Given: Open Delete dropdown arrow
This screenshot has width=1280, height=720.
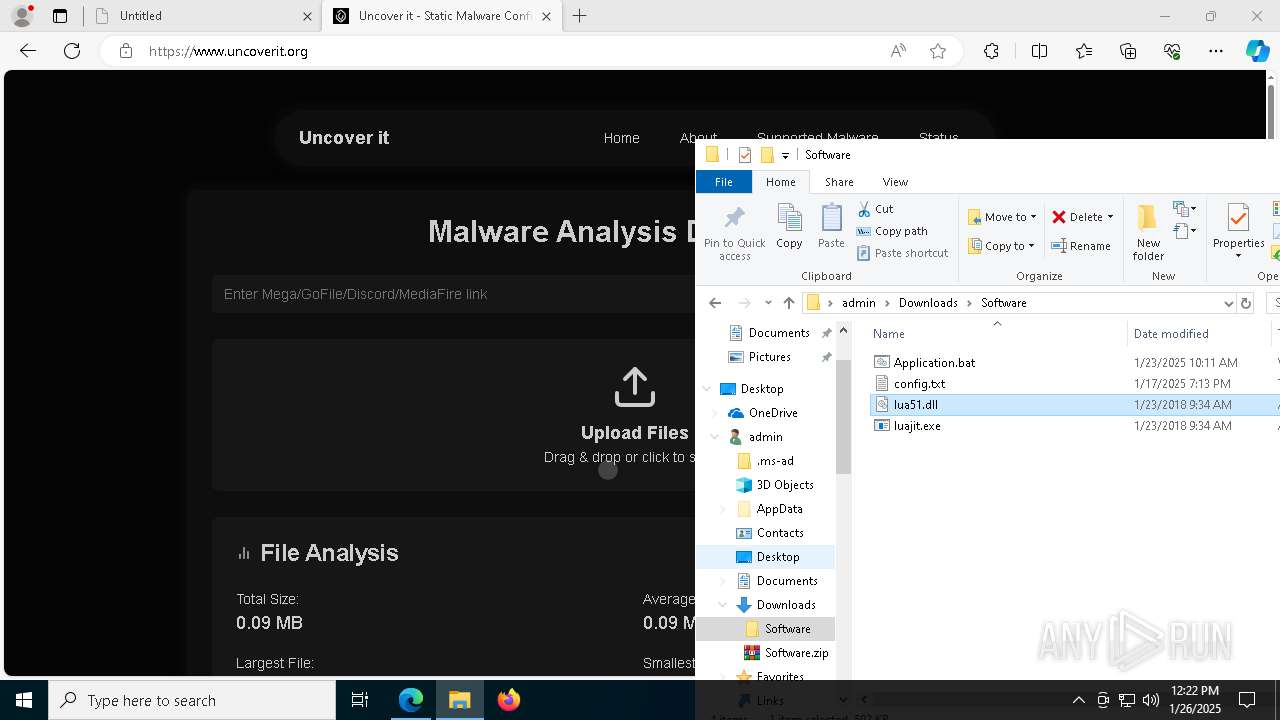Looking at the screenshot, I should tap(1110, 217).
